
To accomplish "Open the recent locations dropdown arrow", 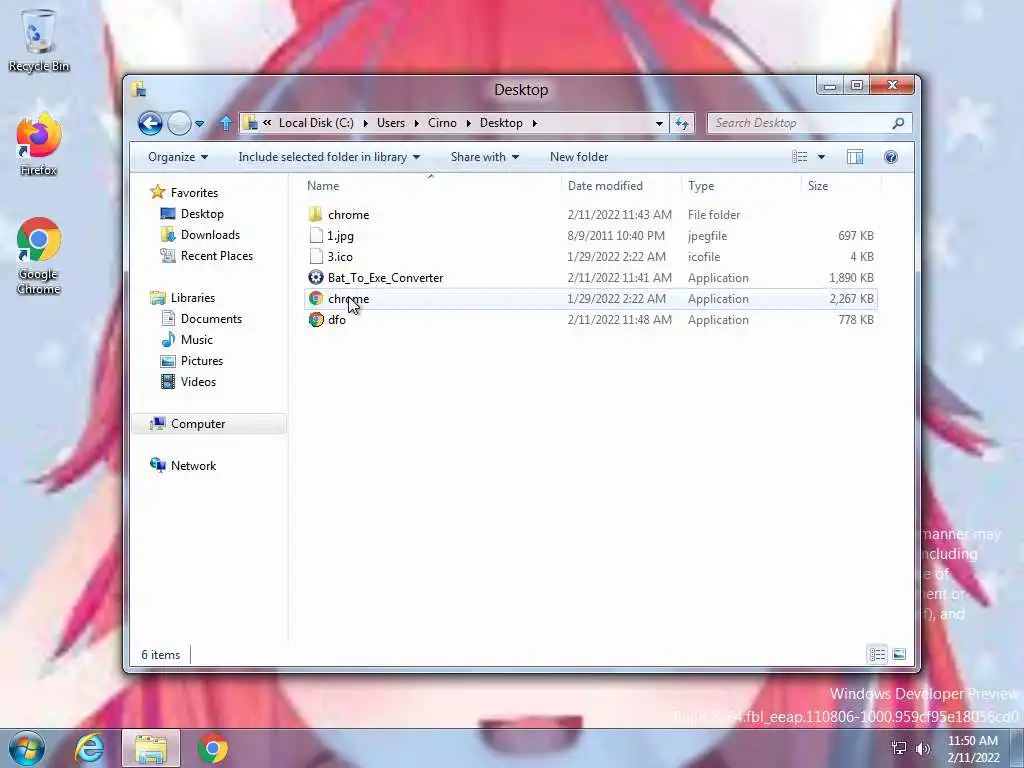I will point(200,123).
